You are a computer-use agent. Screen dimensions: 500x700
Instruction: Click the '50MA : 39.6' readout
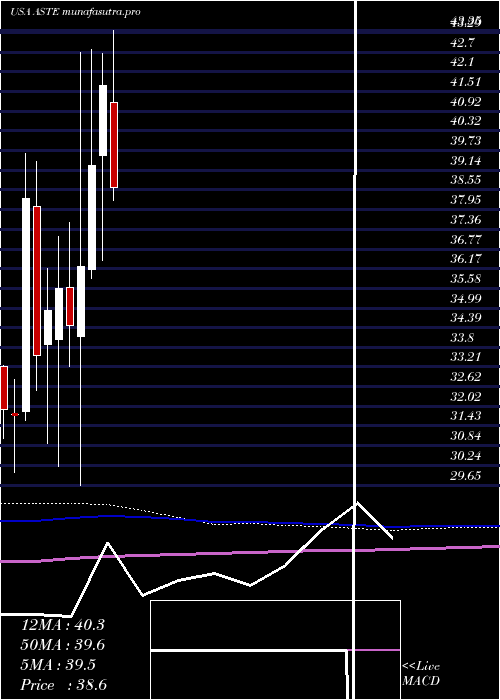pos(62,645)
